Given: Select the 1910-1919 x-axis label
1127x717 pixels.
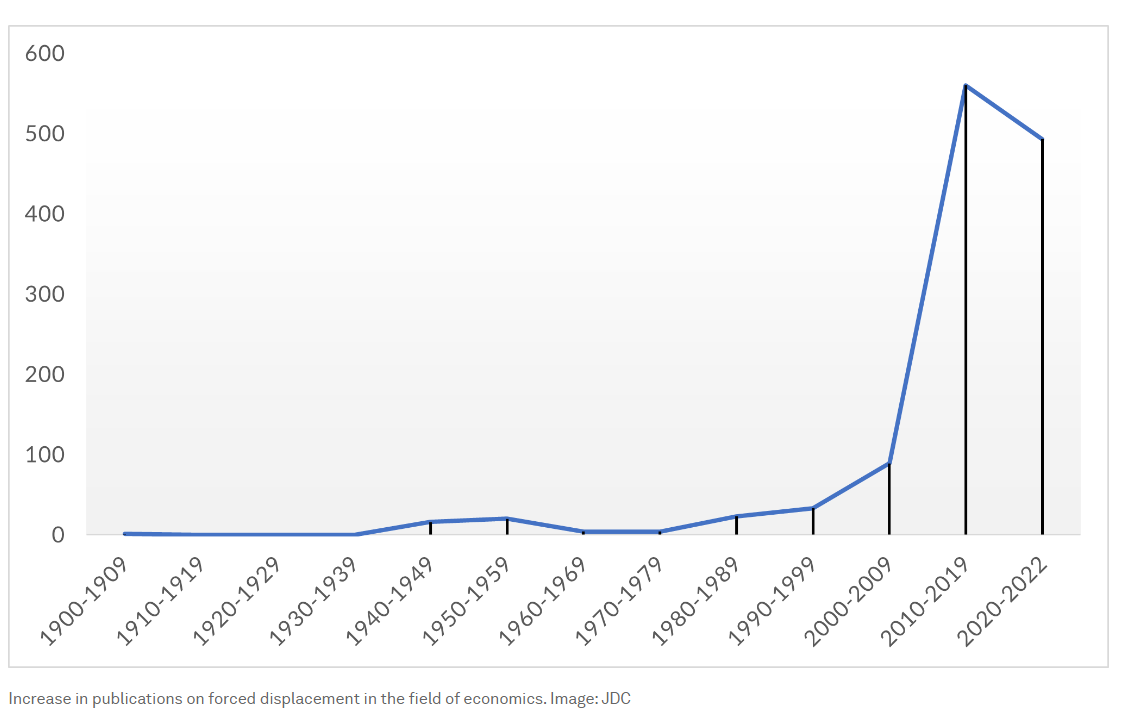Looking at the screenshot, I should click(160, 601).
